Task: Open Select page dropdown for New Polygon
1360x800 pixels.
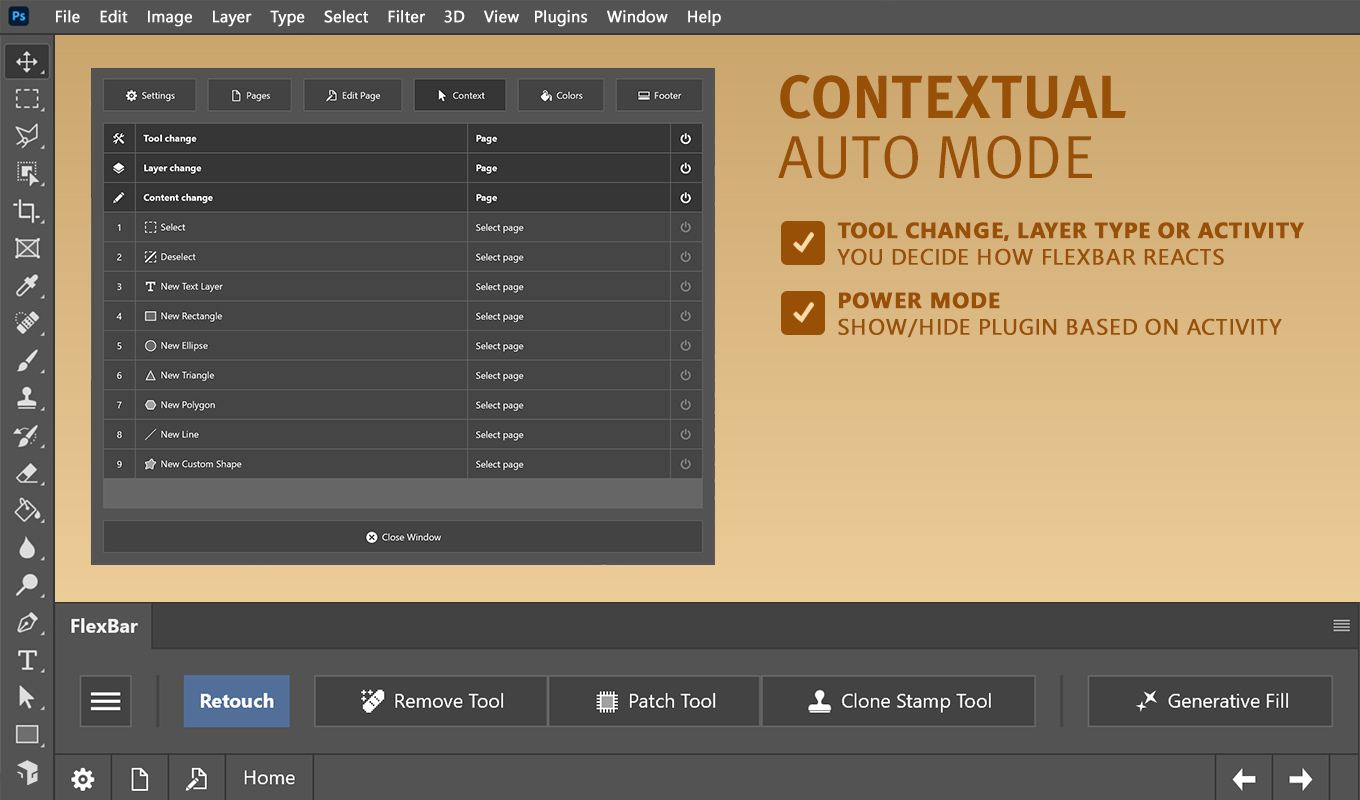Action: 569,405
